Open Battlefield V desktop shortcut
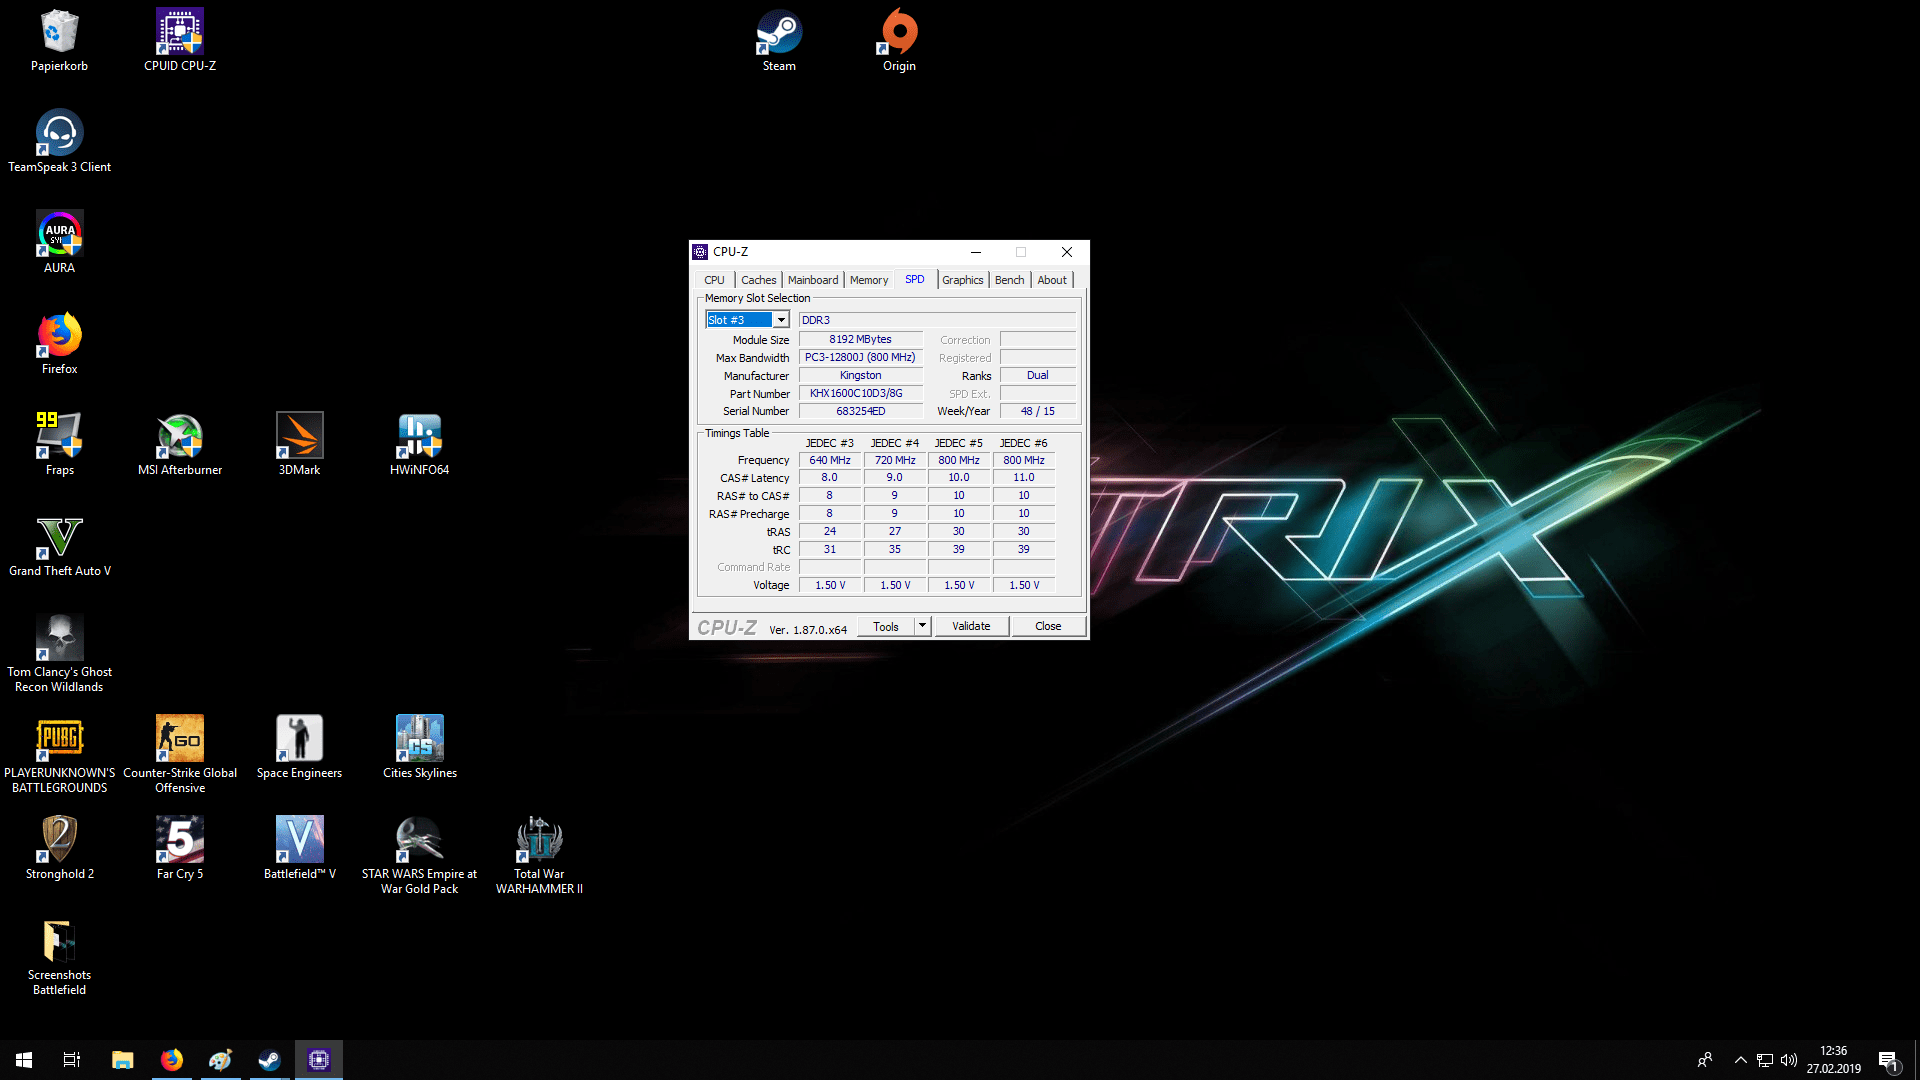Screen dimensions: 1920x1080 click(299, 849)
